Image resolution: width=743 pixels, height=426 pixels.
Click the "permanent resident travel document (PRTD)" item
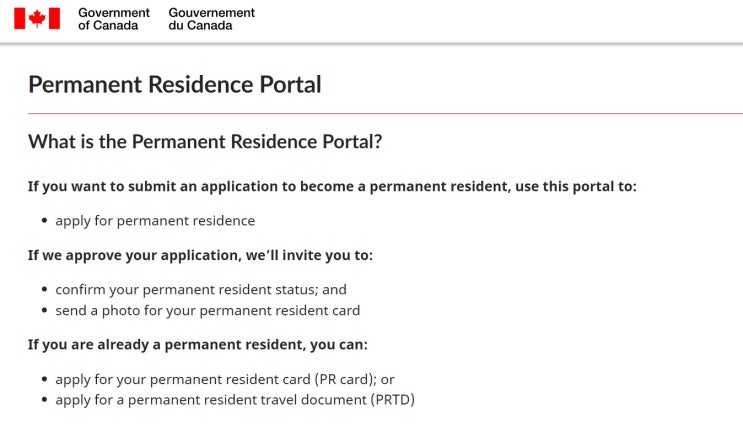[235, 400]
